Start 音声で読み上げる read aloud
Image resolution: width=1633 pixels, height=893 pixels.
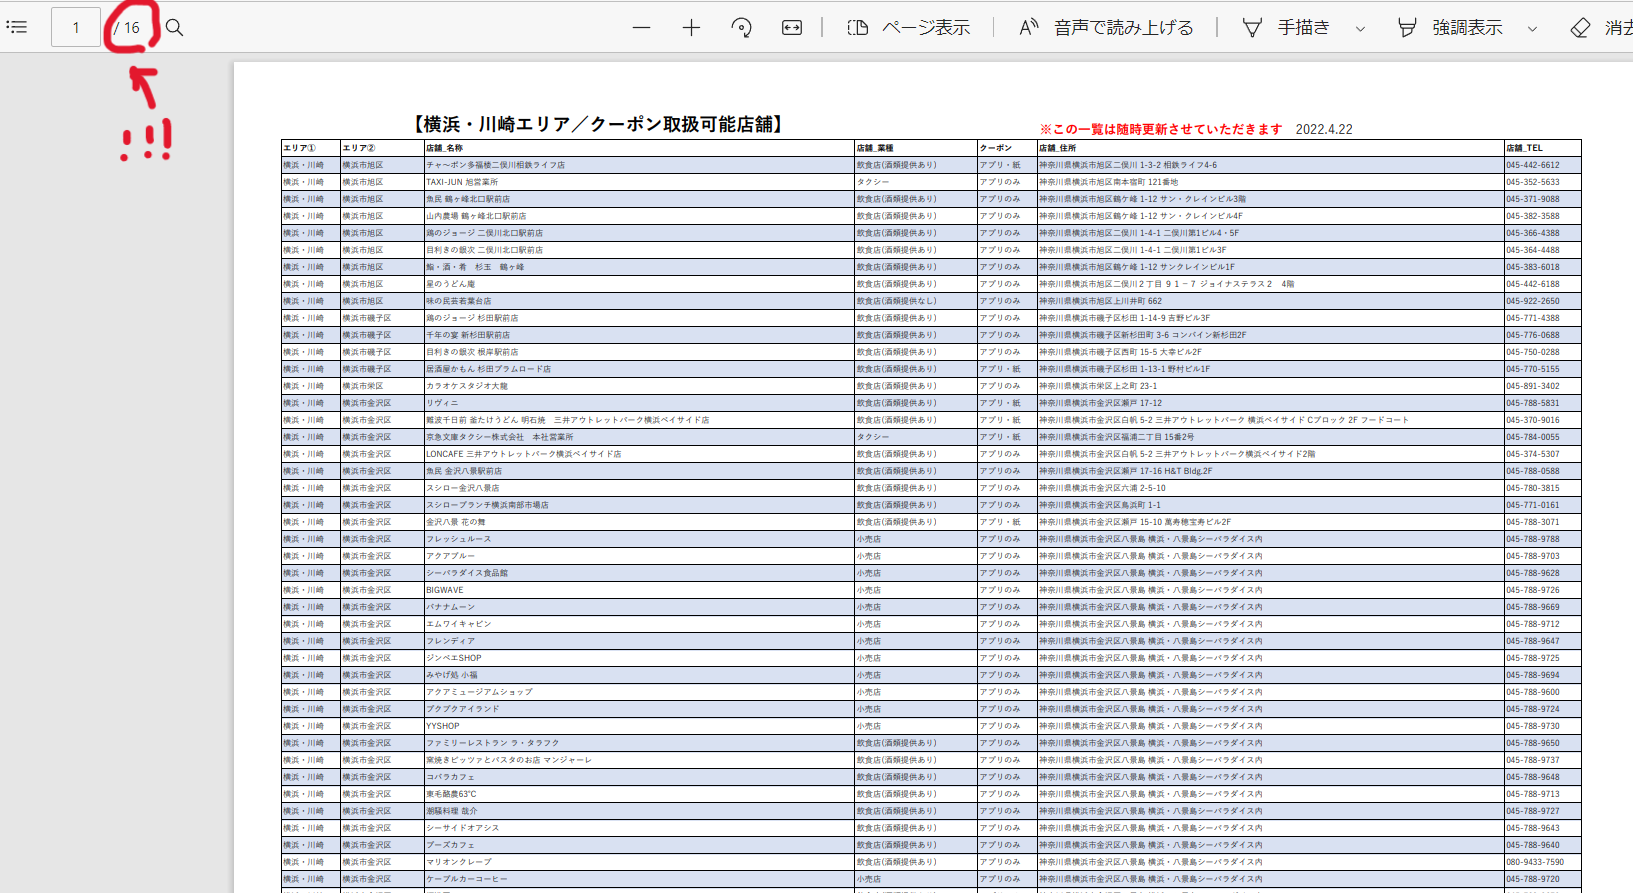click(x=1106, y=28)
